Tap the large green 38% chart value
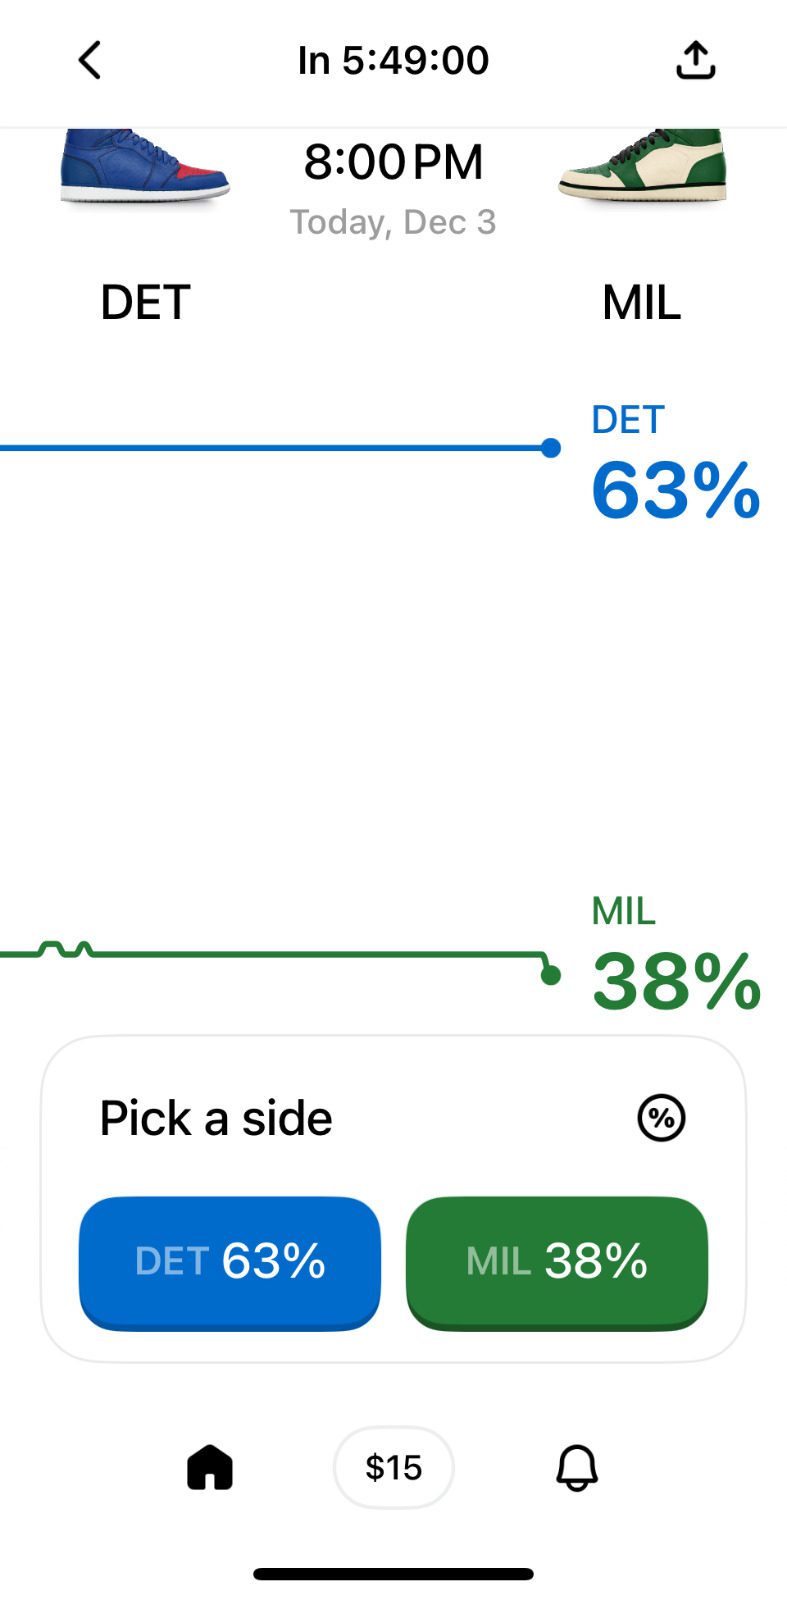This screenshot has height=1600, width=787. click(676, 982)
